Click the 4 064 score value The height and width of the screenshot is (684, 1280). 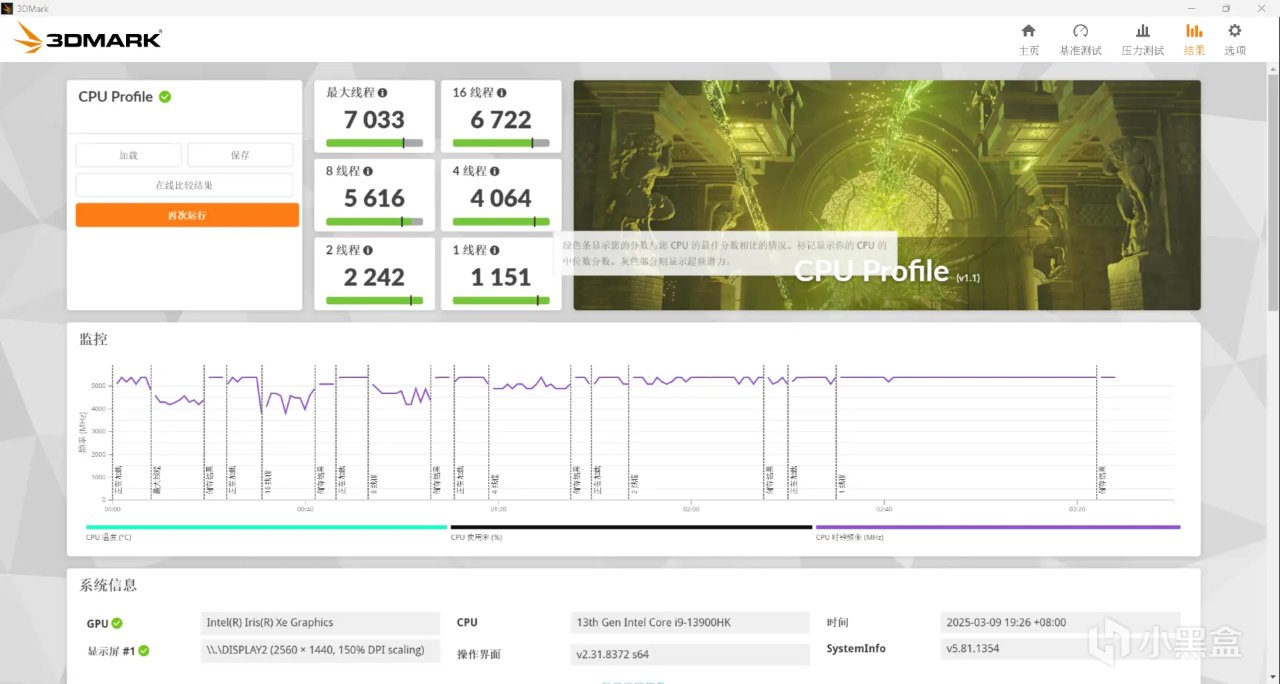pos(501,198)
